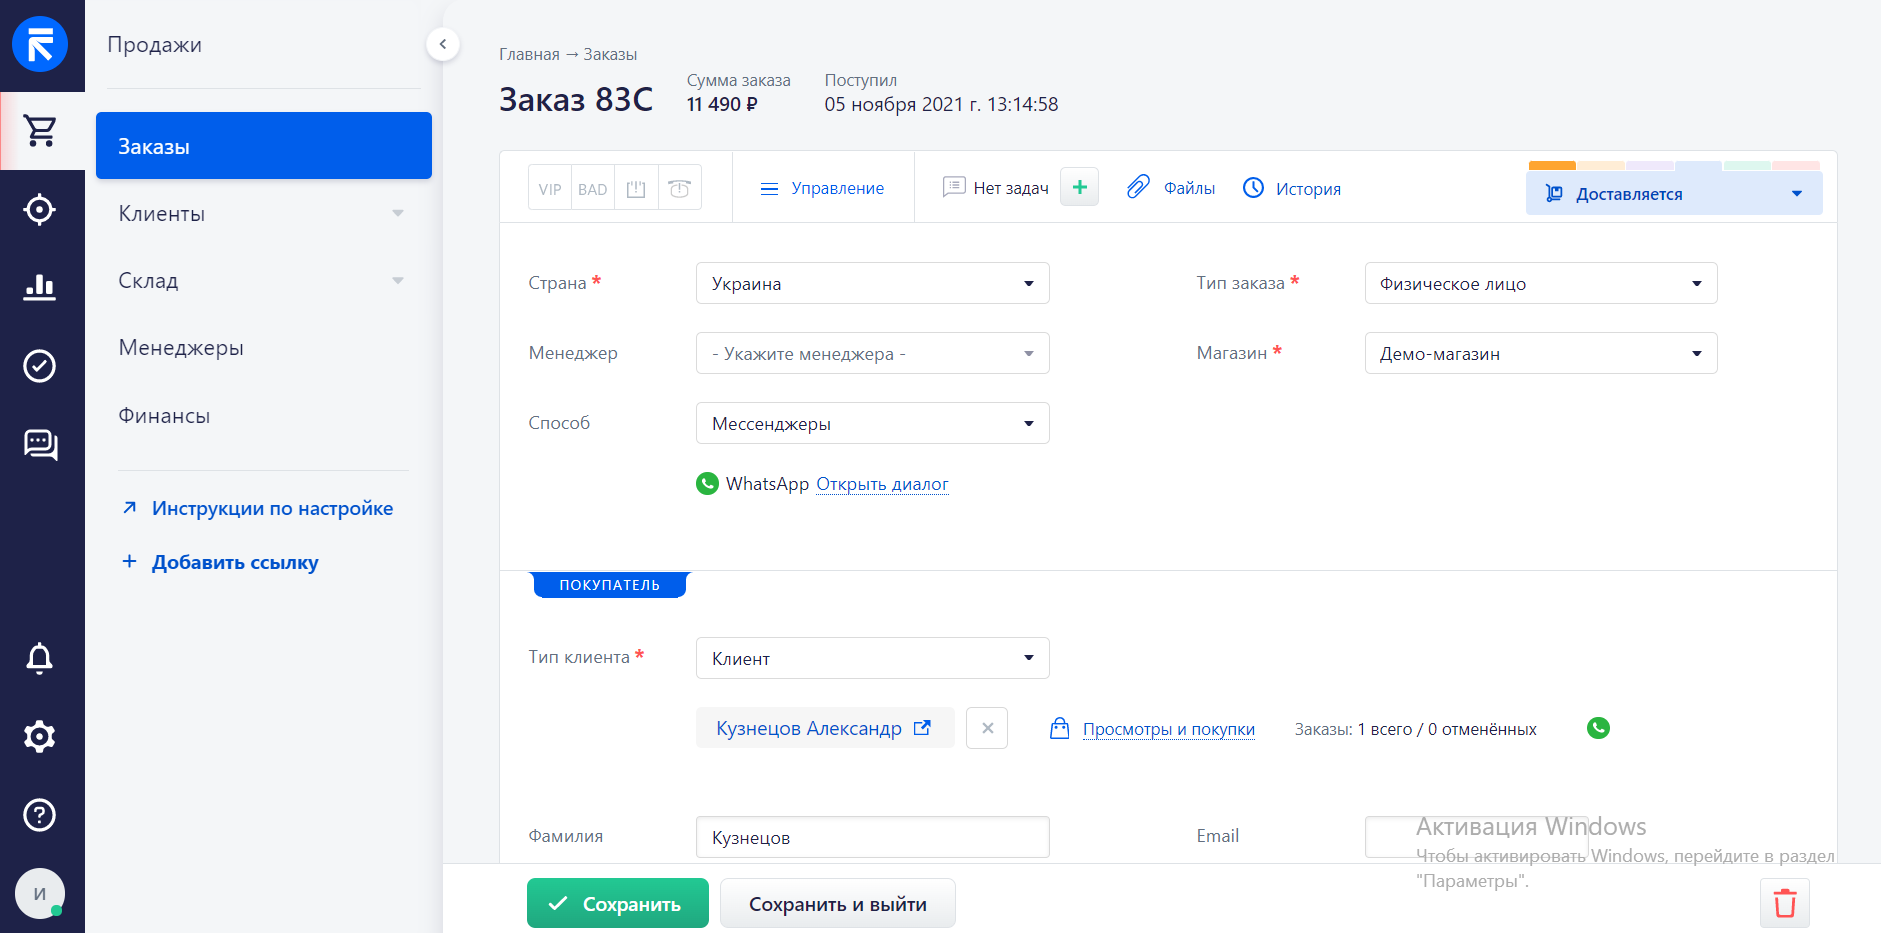Add a new task with plus button
The width and height of the screenshot is (1881, 933).
pyautogui.click(x=1079, y=187)
